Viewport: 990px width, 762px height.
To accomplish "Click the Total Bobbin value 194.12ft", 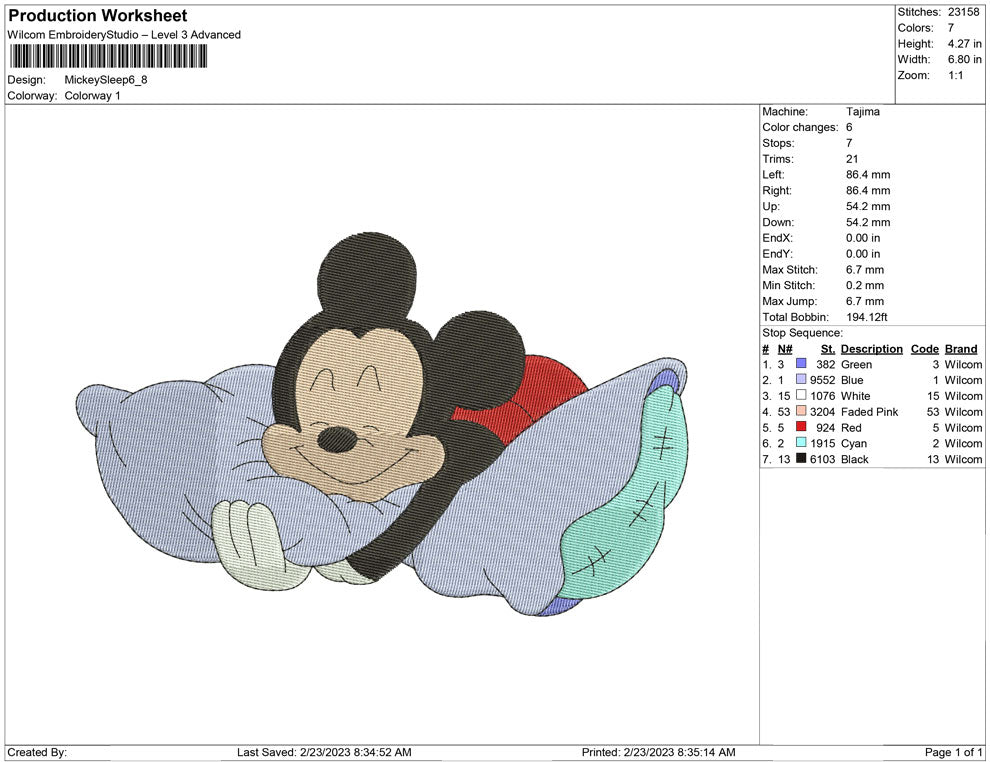I will pyautogui.click(x=869, y=317).
